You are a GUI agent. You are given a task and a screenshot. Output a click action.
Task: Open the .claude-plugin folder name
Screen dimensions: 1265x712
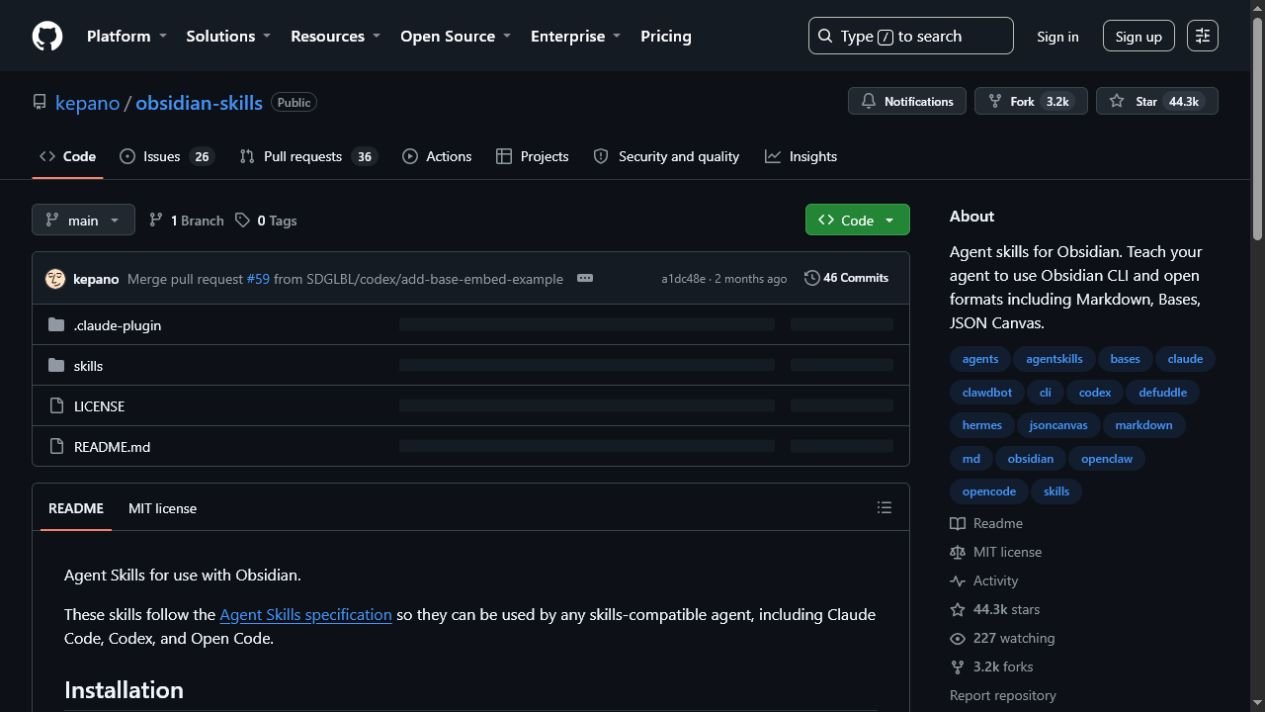117,325
